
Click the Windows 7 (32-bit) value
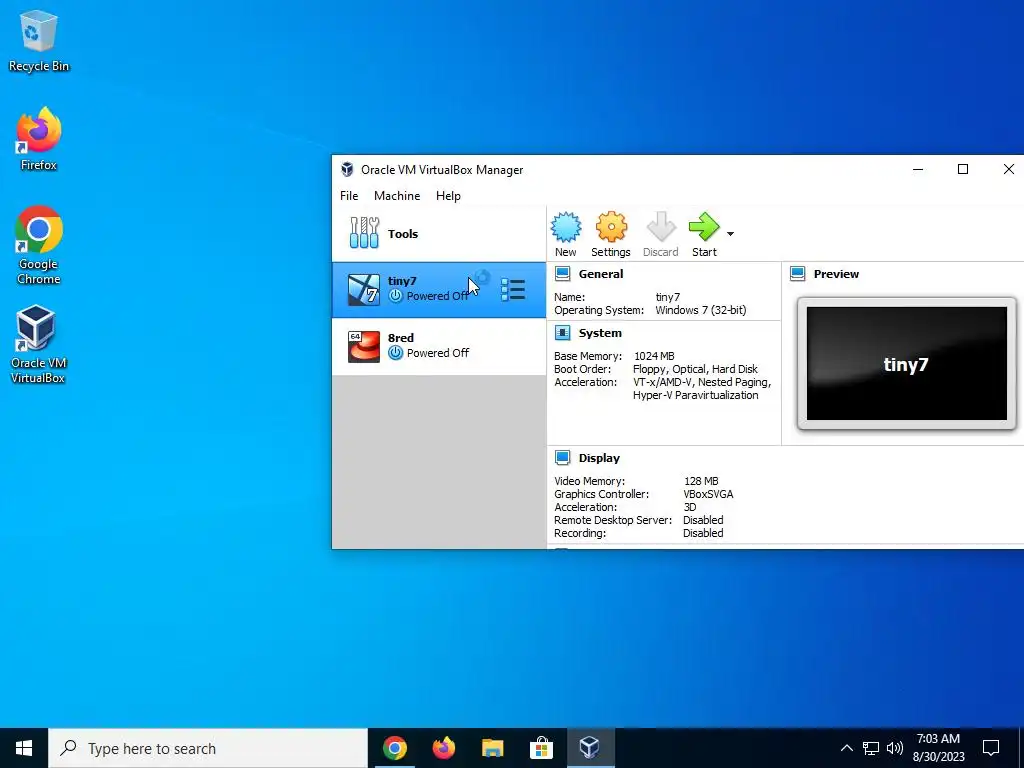(x=701, y=310)
